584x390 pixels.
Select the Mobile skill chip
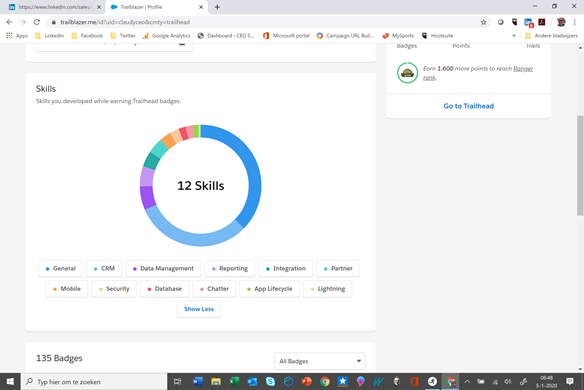tap(67, 289)
